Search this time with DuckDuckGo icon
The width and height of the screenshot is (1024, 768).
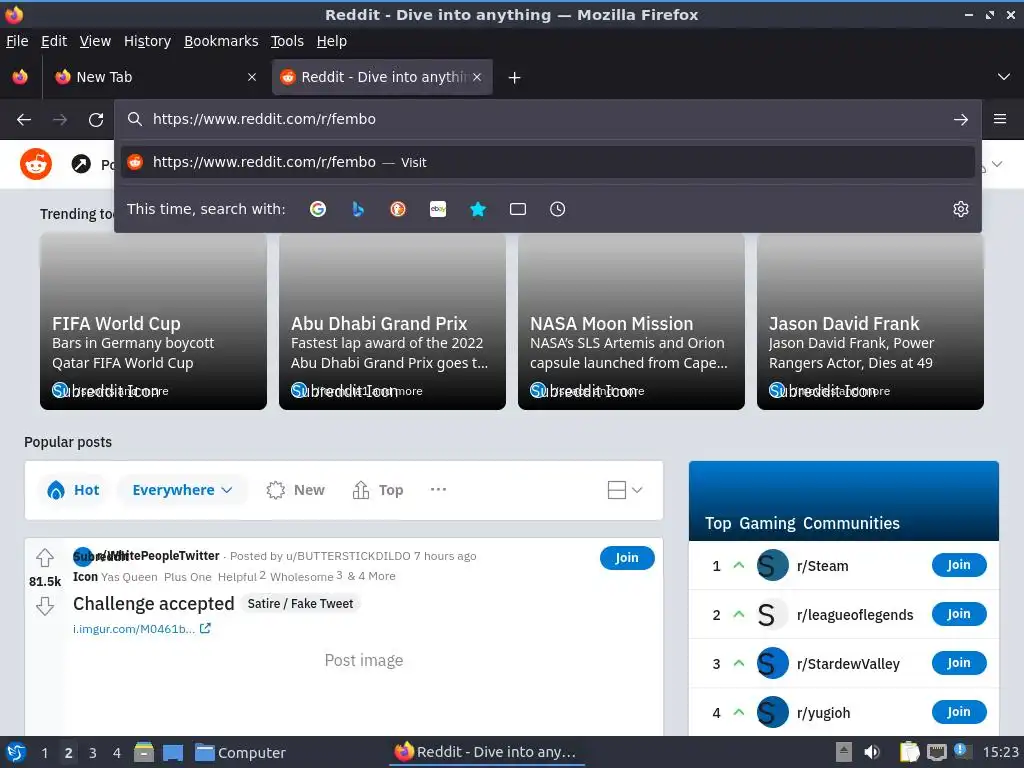[x=398, y=209]
